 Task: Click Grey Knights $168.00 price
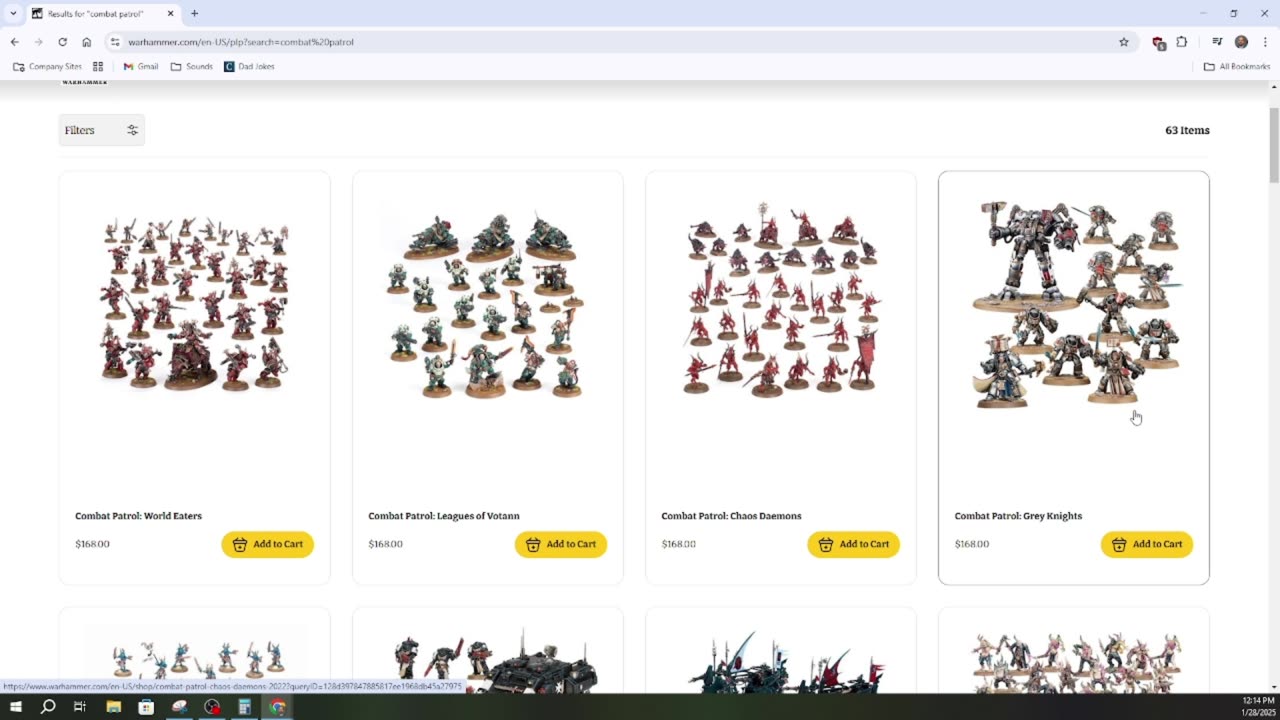click(971, 544)
